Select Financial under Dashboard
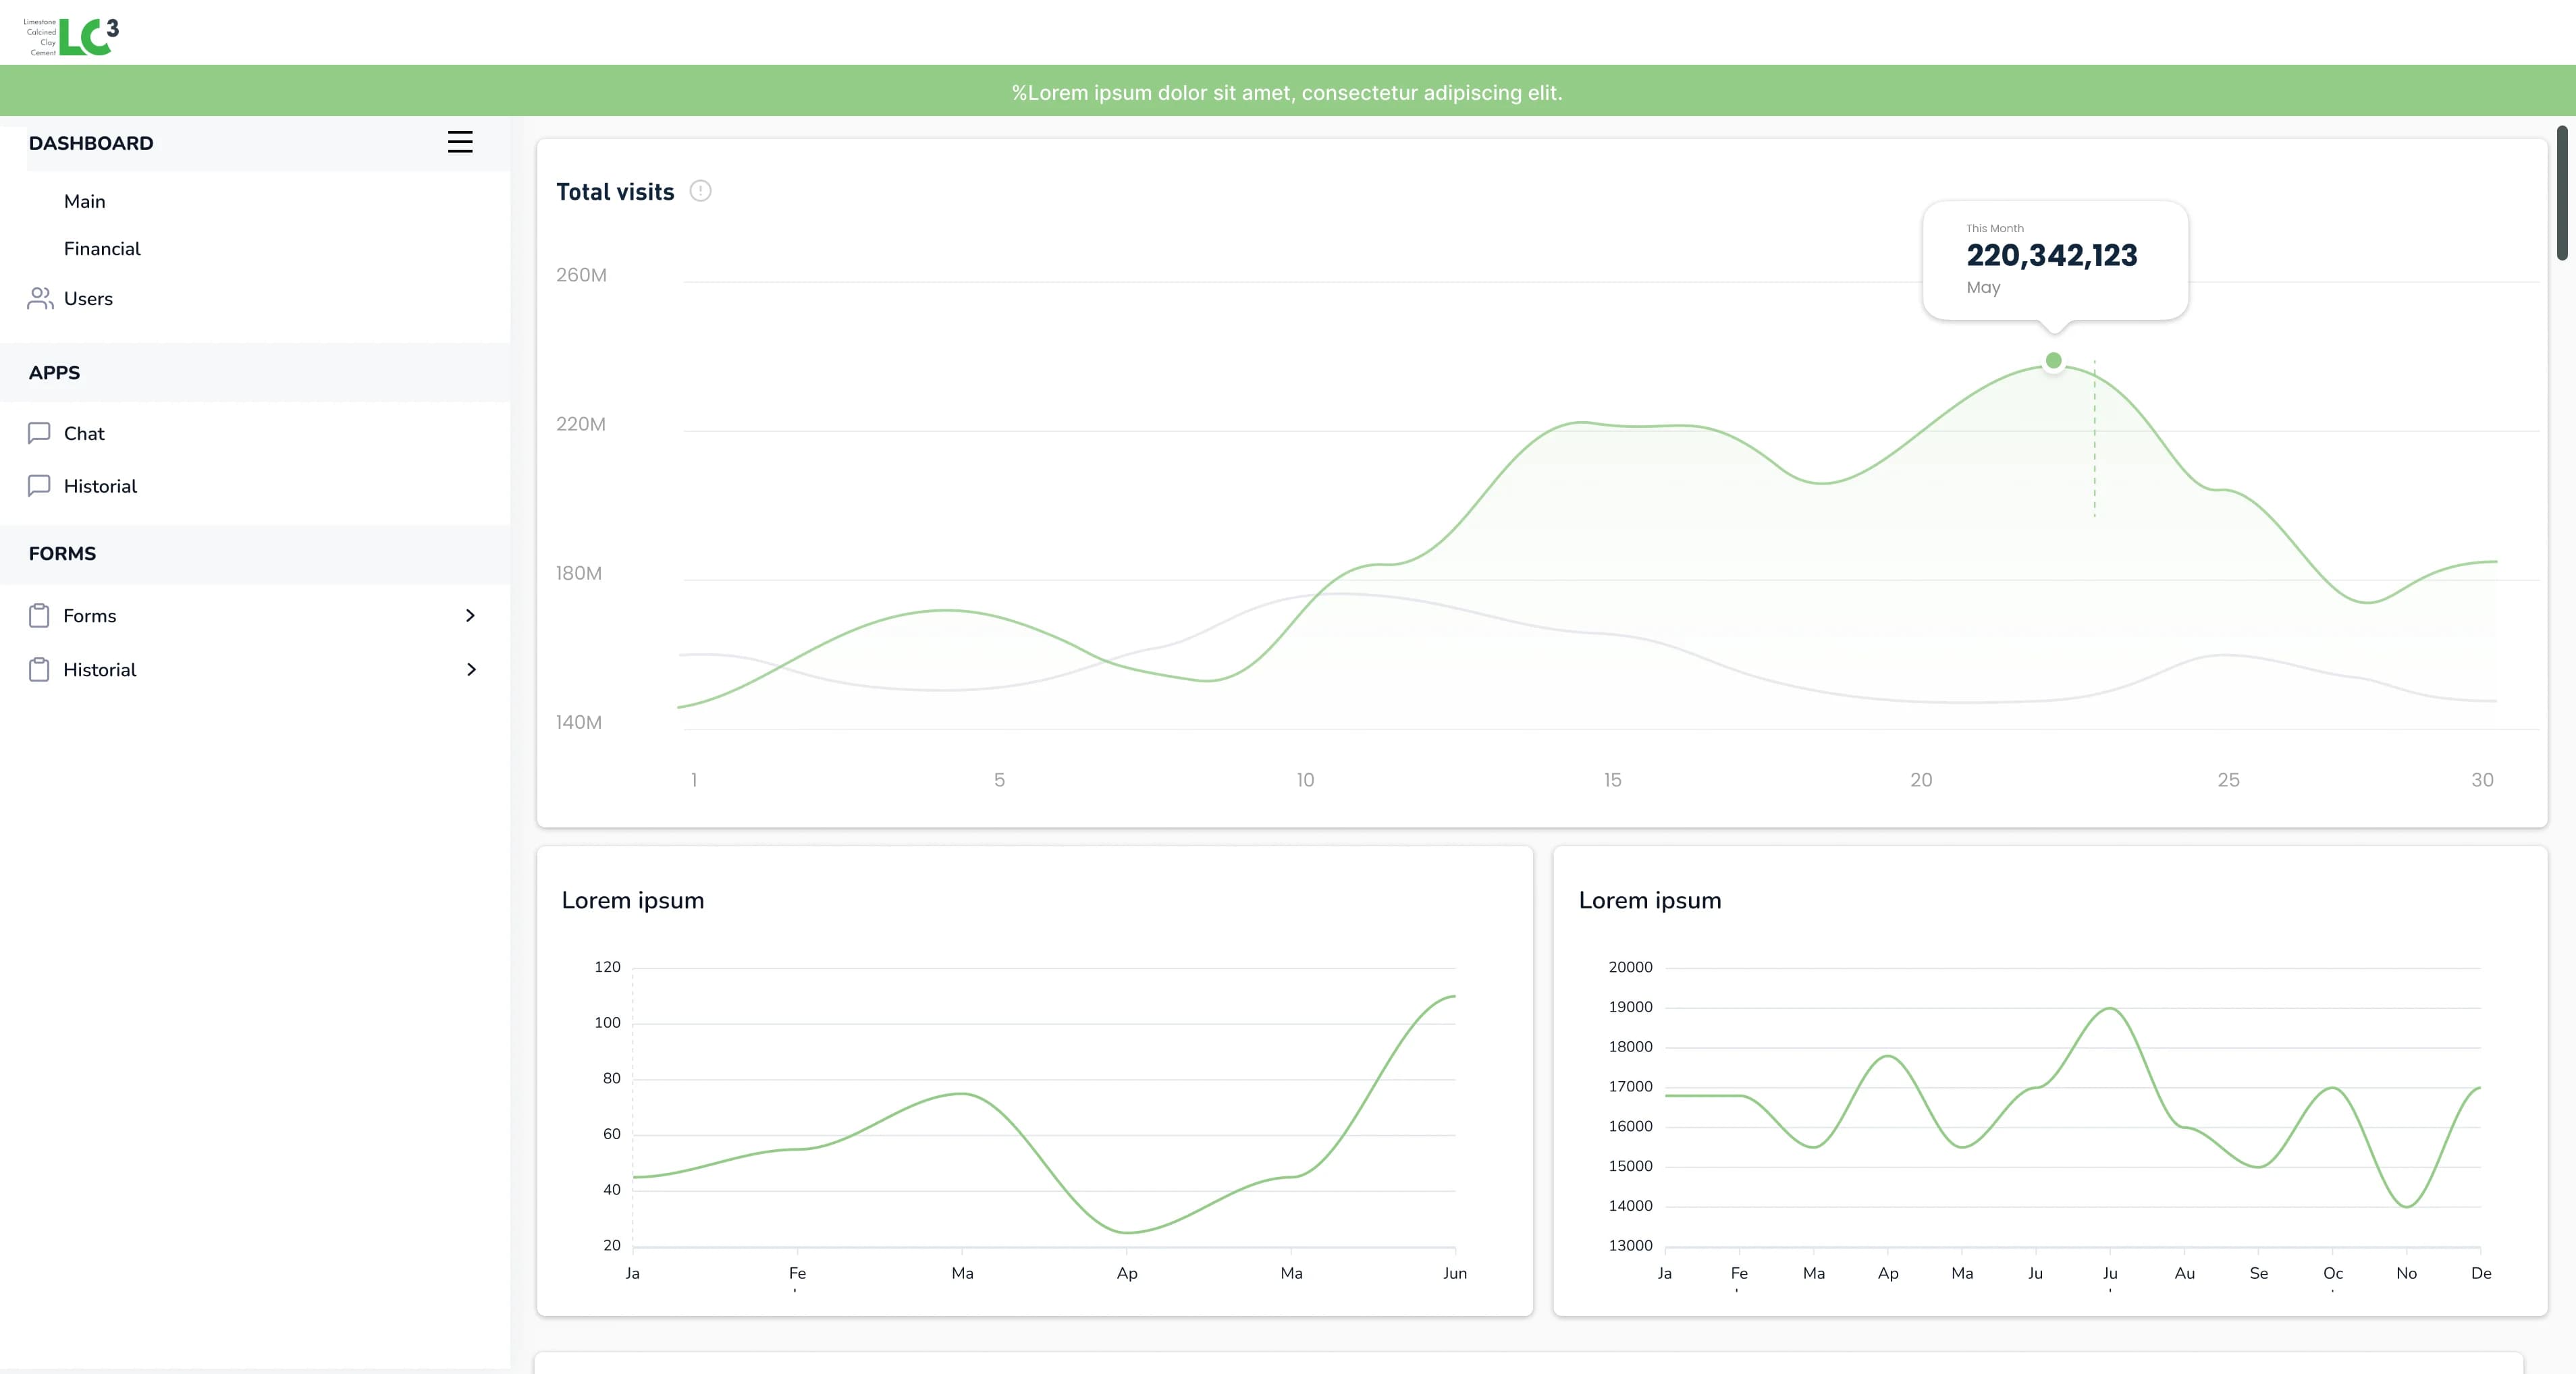The image size is (2576, 1374). tap(102, 249)
